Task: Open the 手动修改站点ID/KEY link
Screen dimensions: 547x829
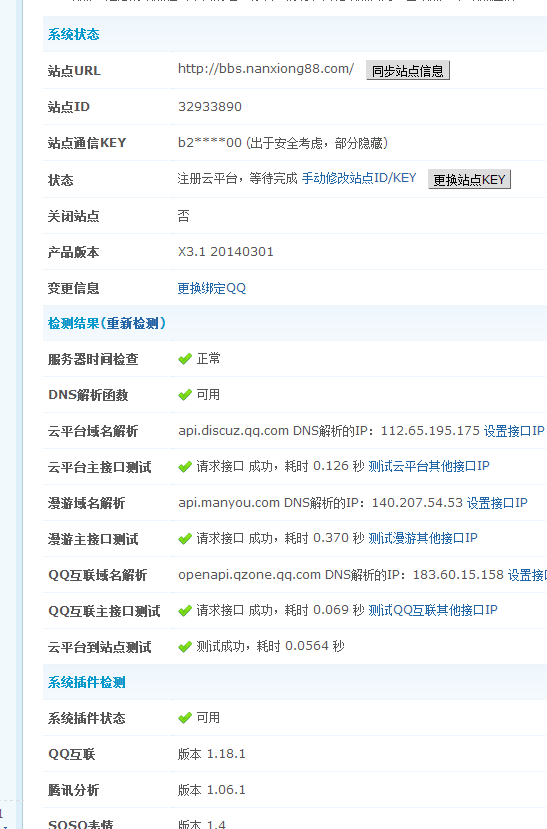Action: click(359, 178)
